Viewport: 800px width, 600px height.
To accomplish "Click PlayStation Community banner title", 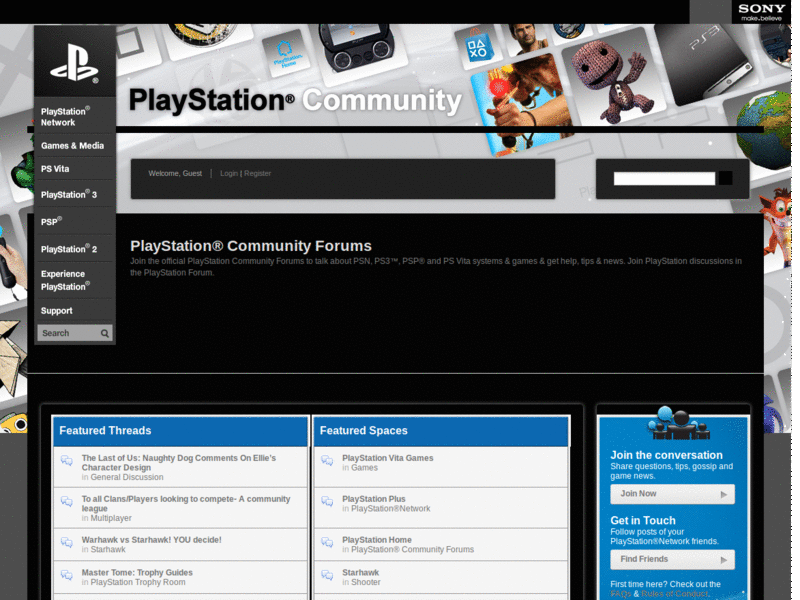I will (x=295, y=100).
